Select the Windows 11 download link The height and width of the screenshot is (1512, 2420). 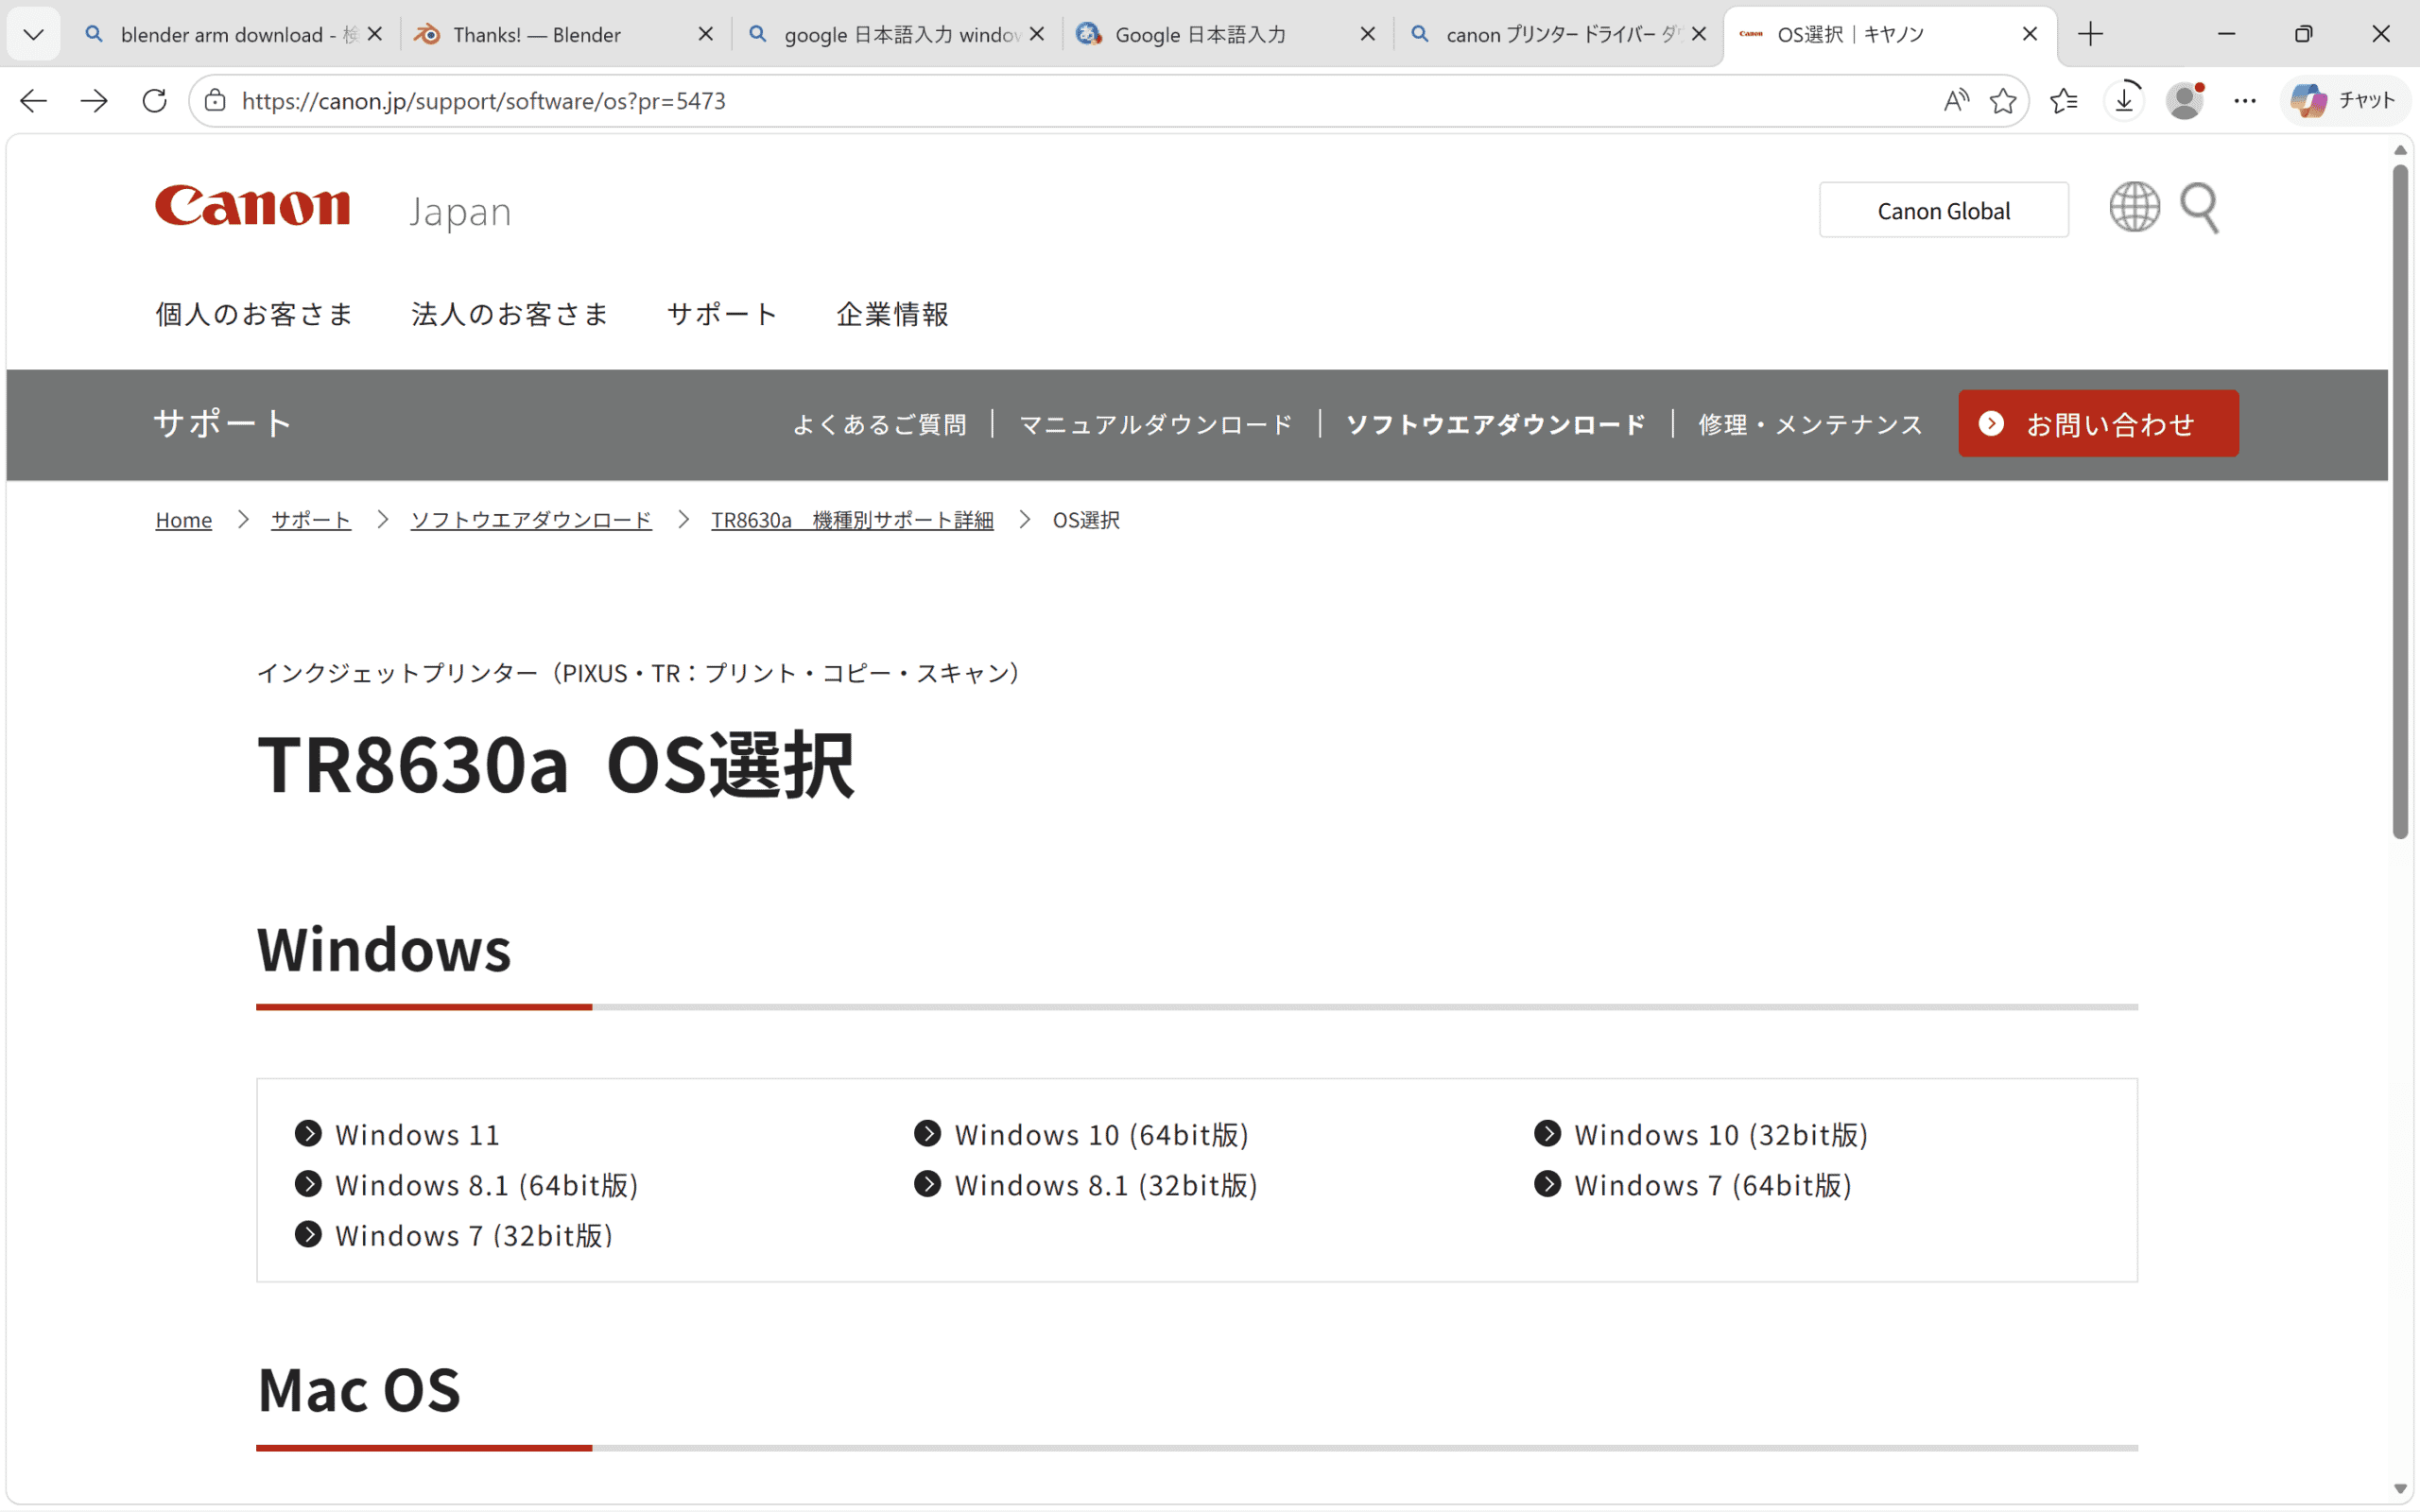(416, 1134)
